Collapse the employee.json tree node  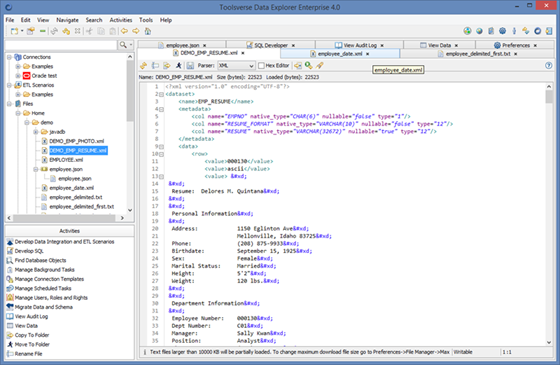tap(36, 169)
